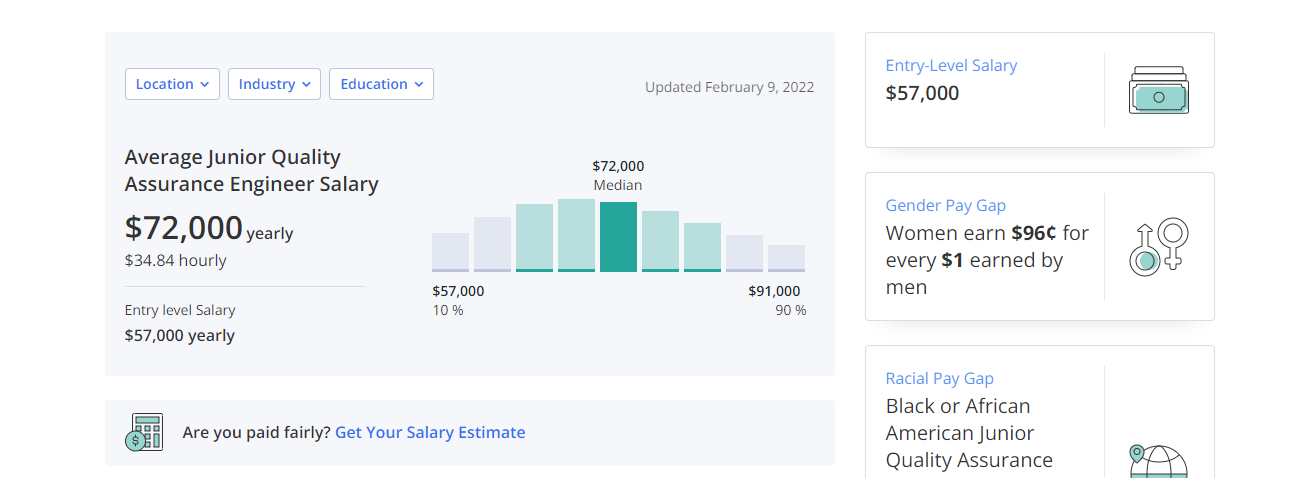Open the Location filter dropdown

pyautogui.click(x=172, y=84)
